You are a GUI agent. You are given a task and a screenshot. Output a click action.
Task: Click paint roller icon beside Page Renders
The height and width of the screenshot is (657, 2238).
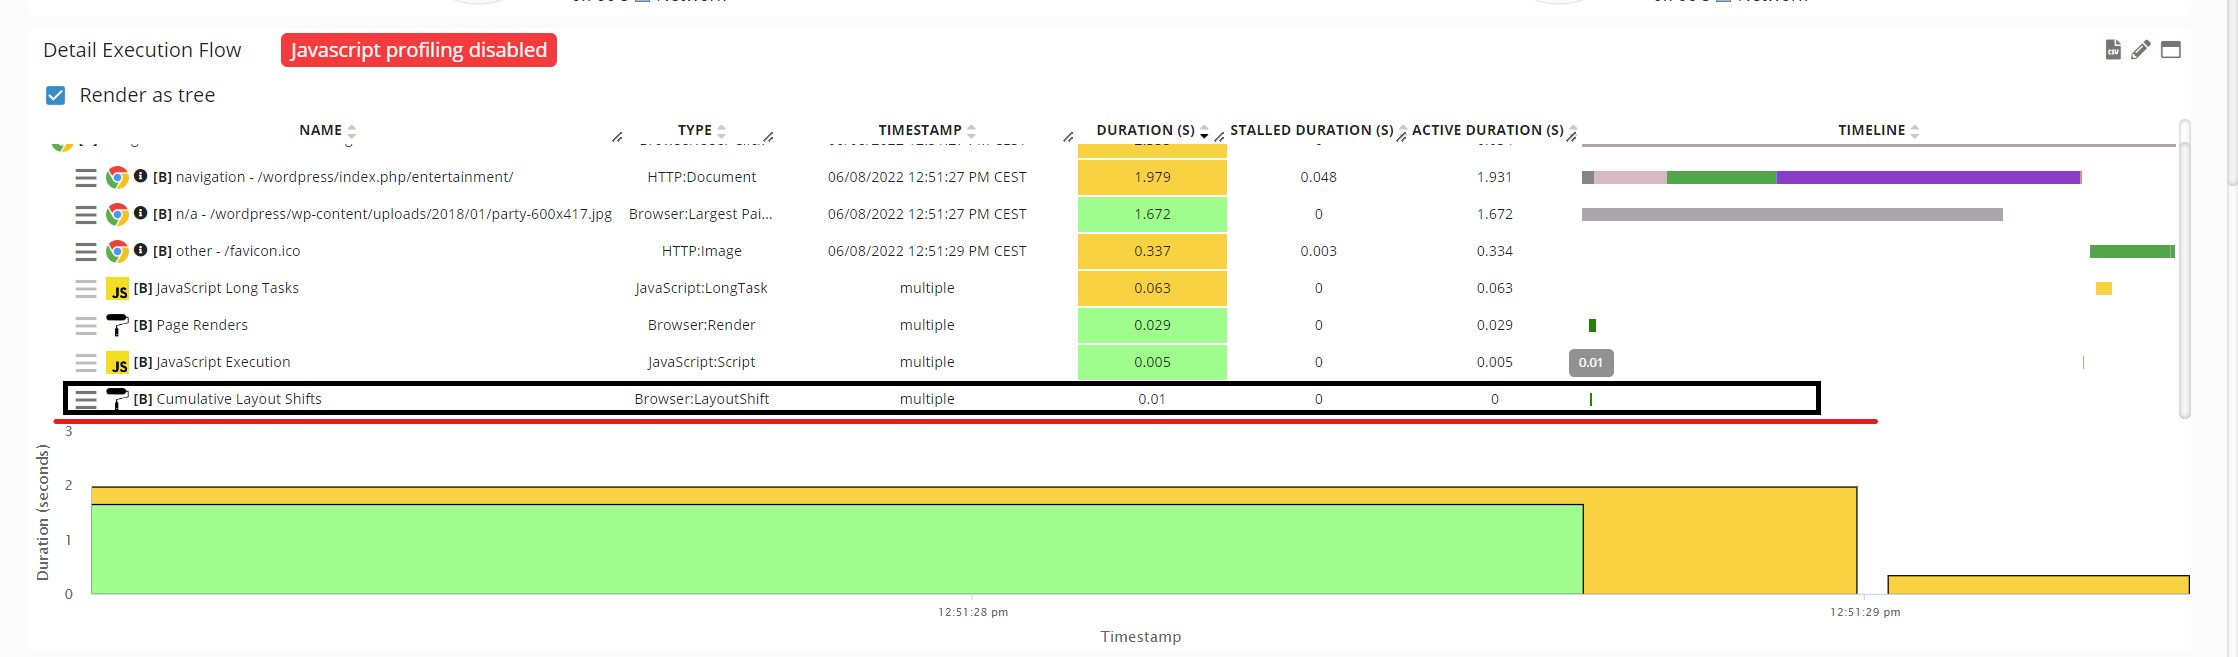(x=117, y=325)
